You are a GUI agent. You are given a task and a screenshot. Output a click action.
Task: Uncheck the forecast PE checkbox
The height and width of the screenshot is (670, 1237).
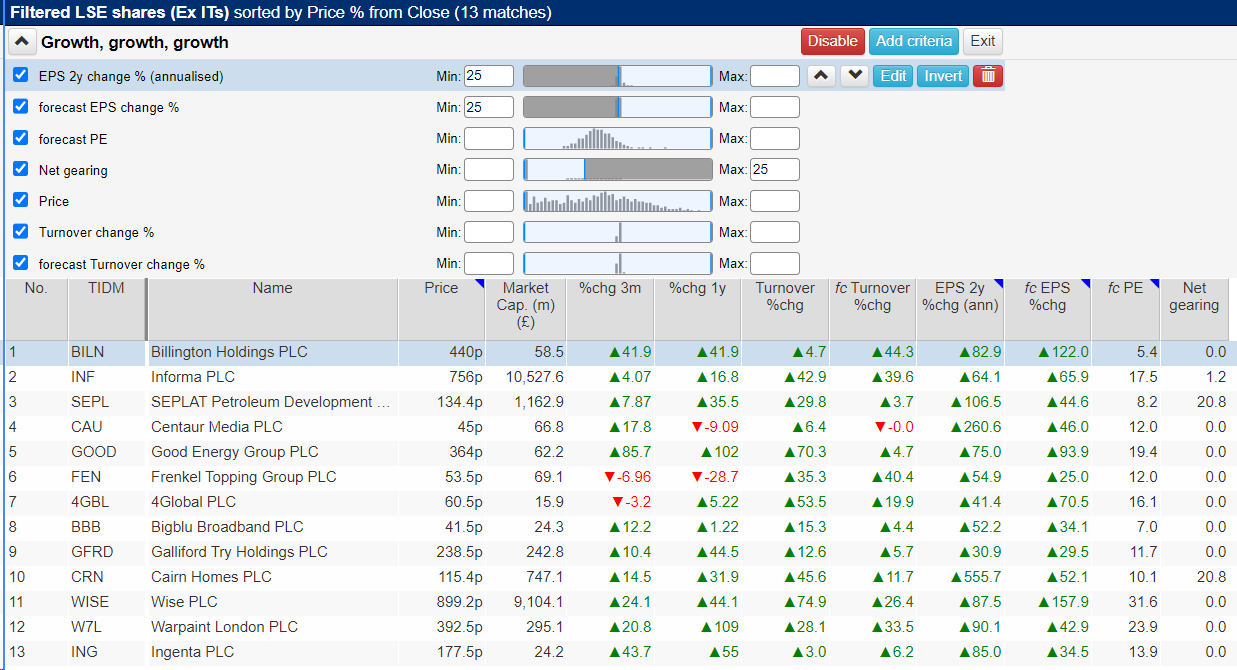[21, 138]
